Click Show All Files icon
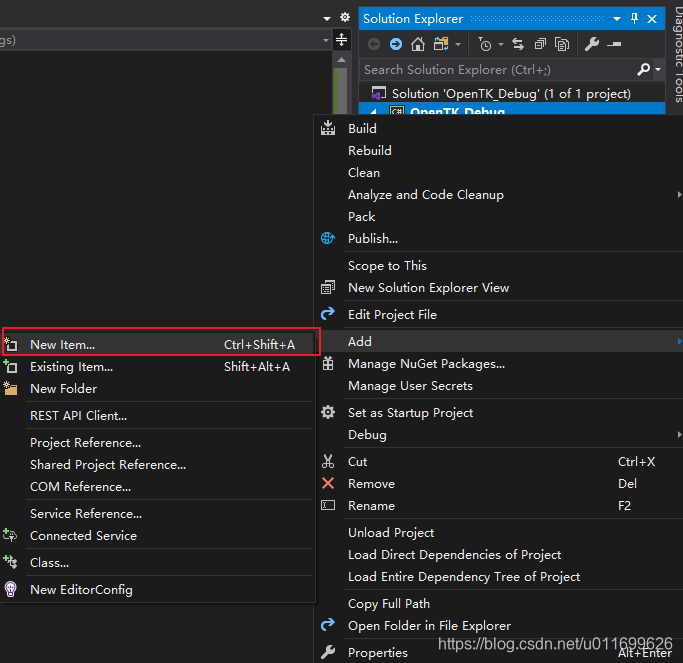The image size is (683, 663). pyautogui.click(x=562, y=44)
